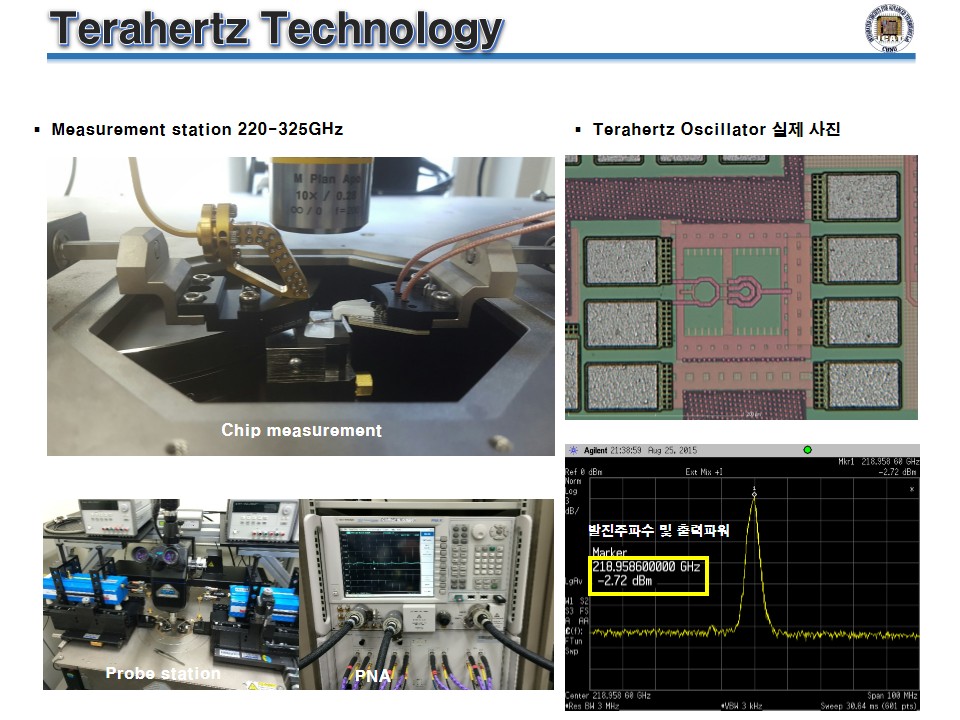Click the Measurement station 220-325GHz bullet text

click(197, 129)
